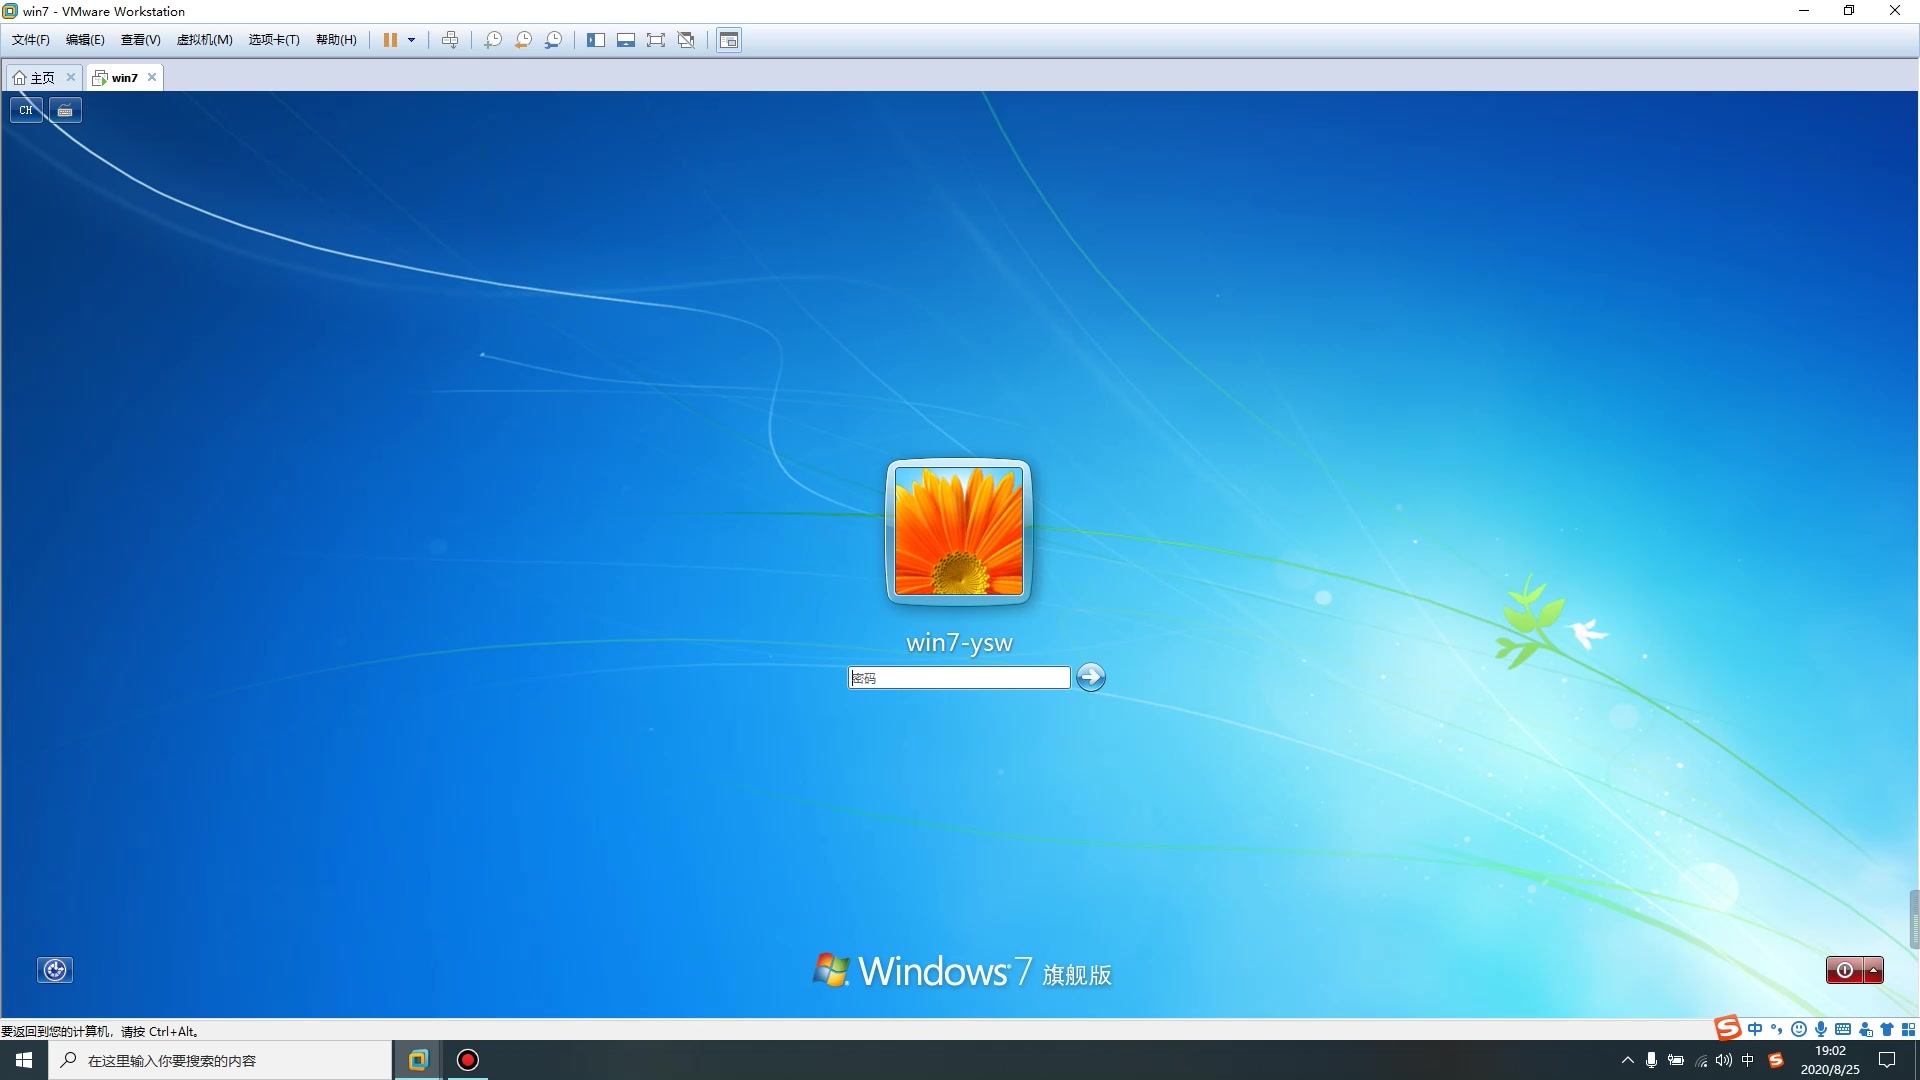
Task: Open the on-screen keyboard button next to CH
Action: pos(65,110)
